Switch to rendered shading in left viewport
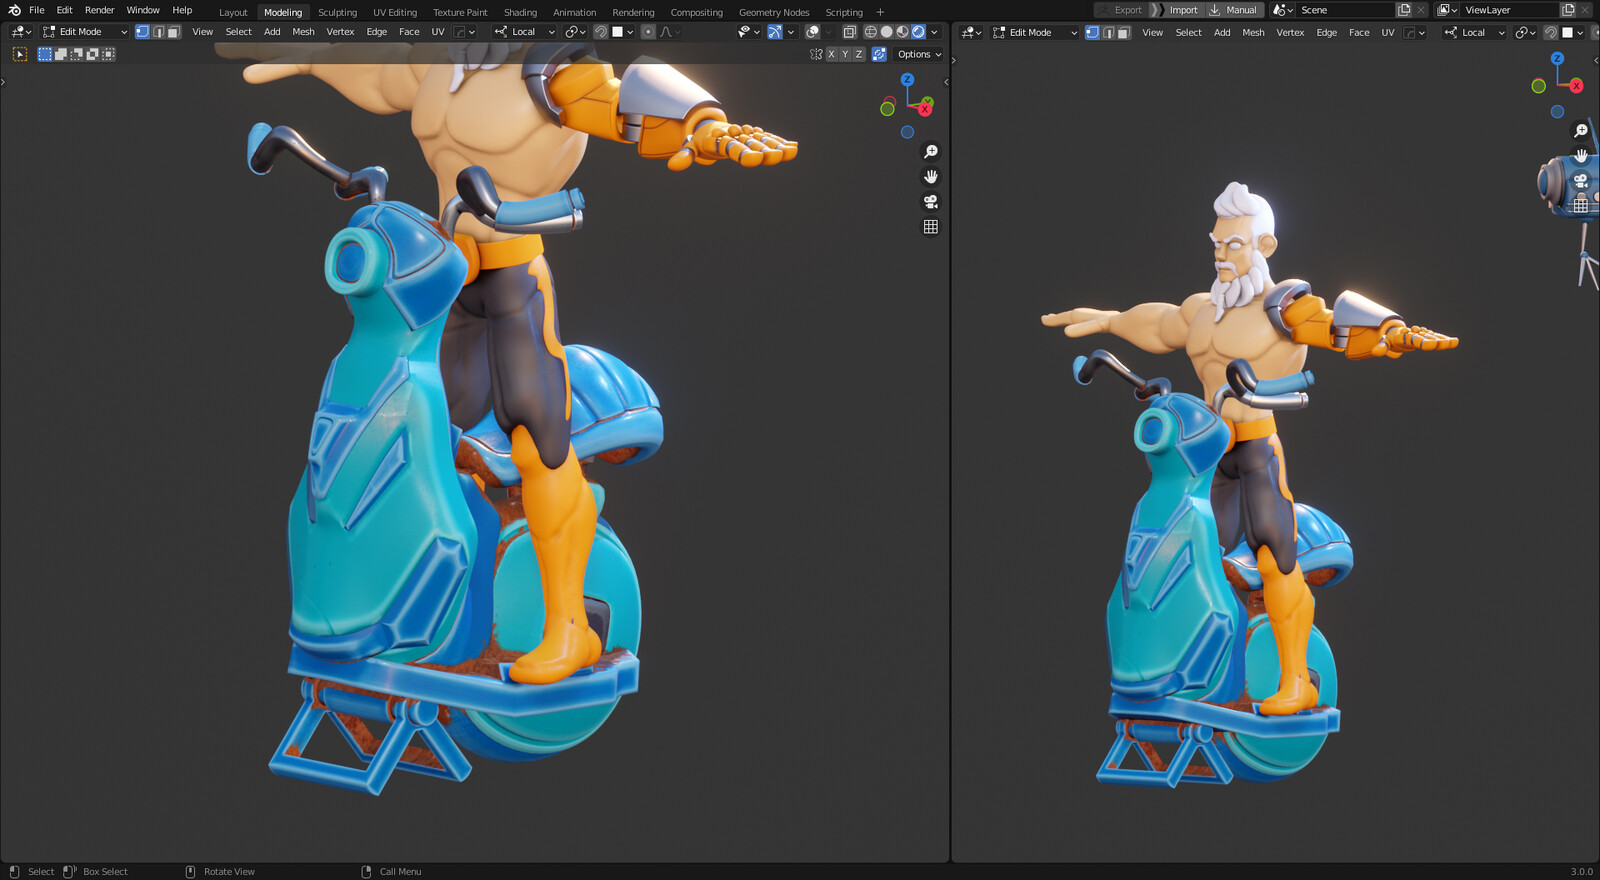This screenshot has height=880, width=1600. 918,32
